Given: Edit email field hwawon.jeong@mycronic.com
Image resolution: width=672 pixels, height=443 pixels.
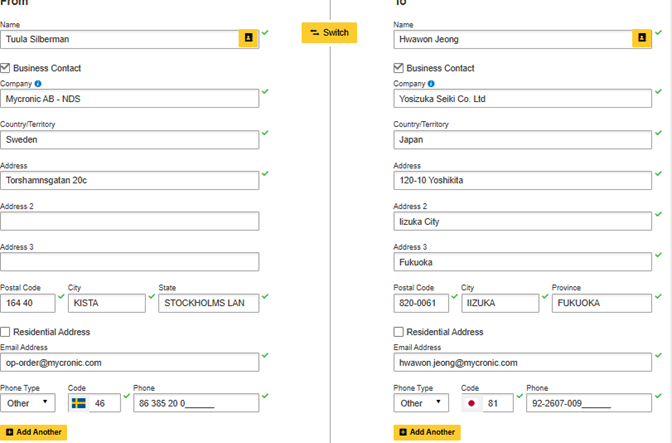Looking at the screenshot, I should click(522, 362).
